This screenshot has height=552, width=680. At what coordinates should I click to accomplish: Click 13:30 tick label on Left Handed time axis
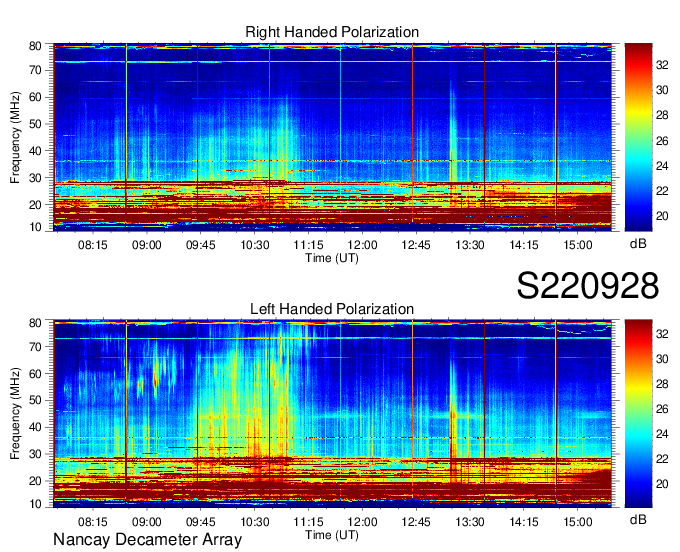pos(470,522)
